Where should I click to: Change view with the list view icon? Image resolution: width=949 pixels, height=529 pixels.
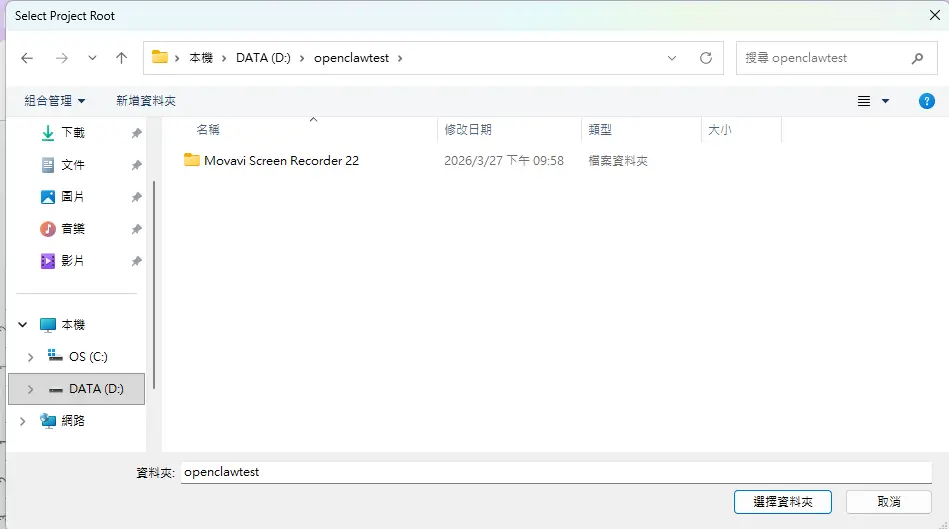tap(864, 101)
